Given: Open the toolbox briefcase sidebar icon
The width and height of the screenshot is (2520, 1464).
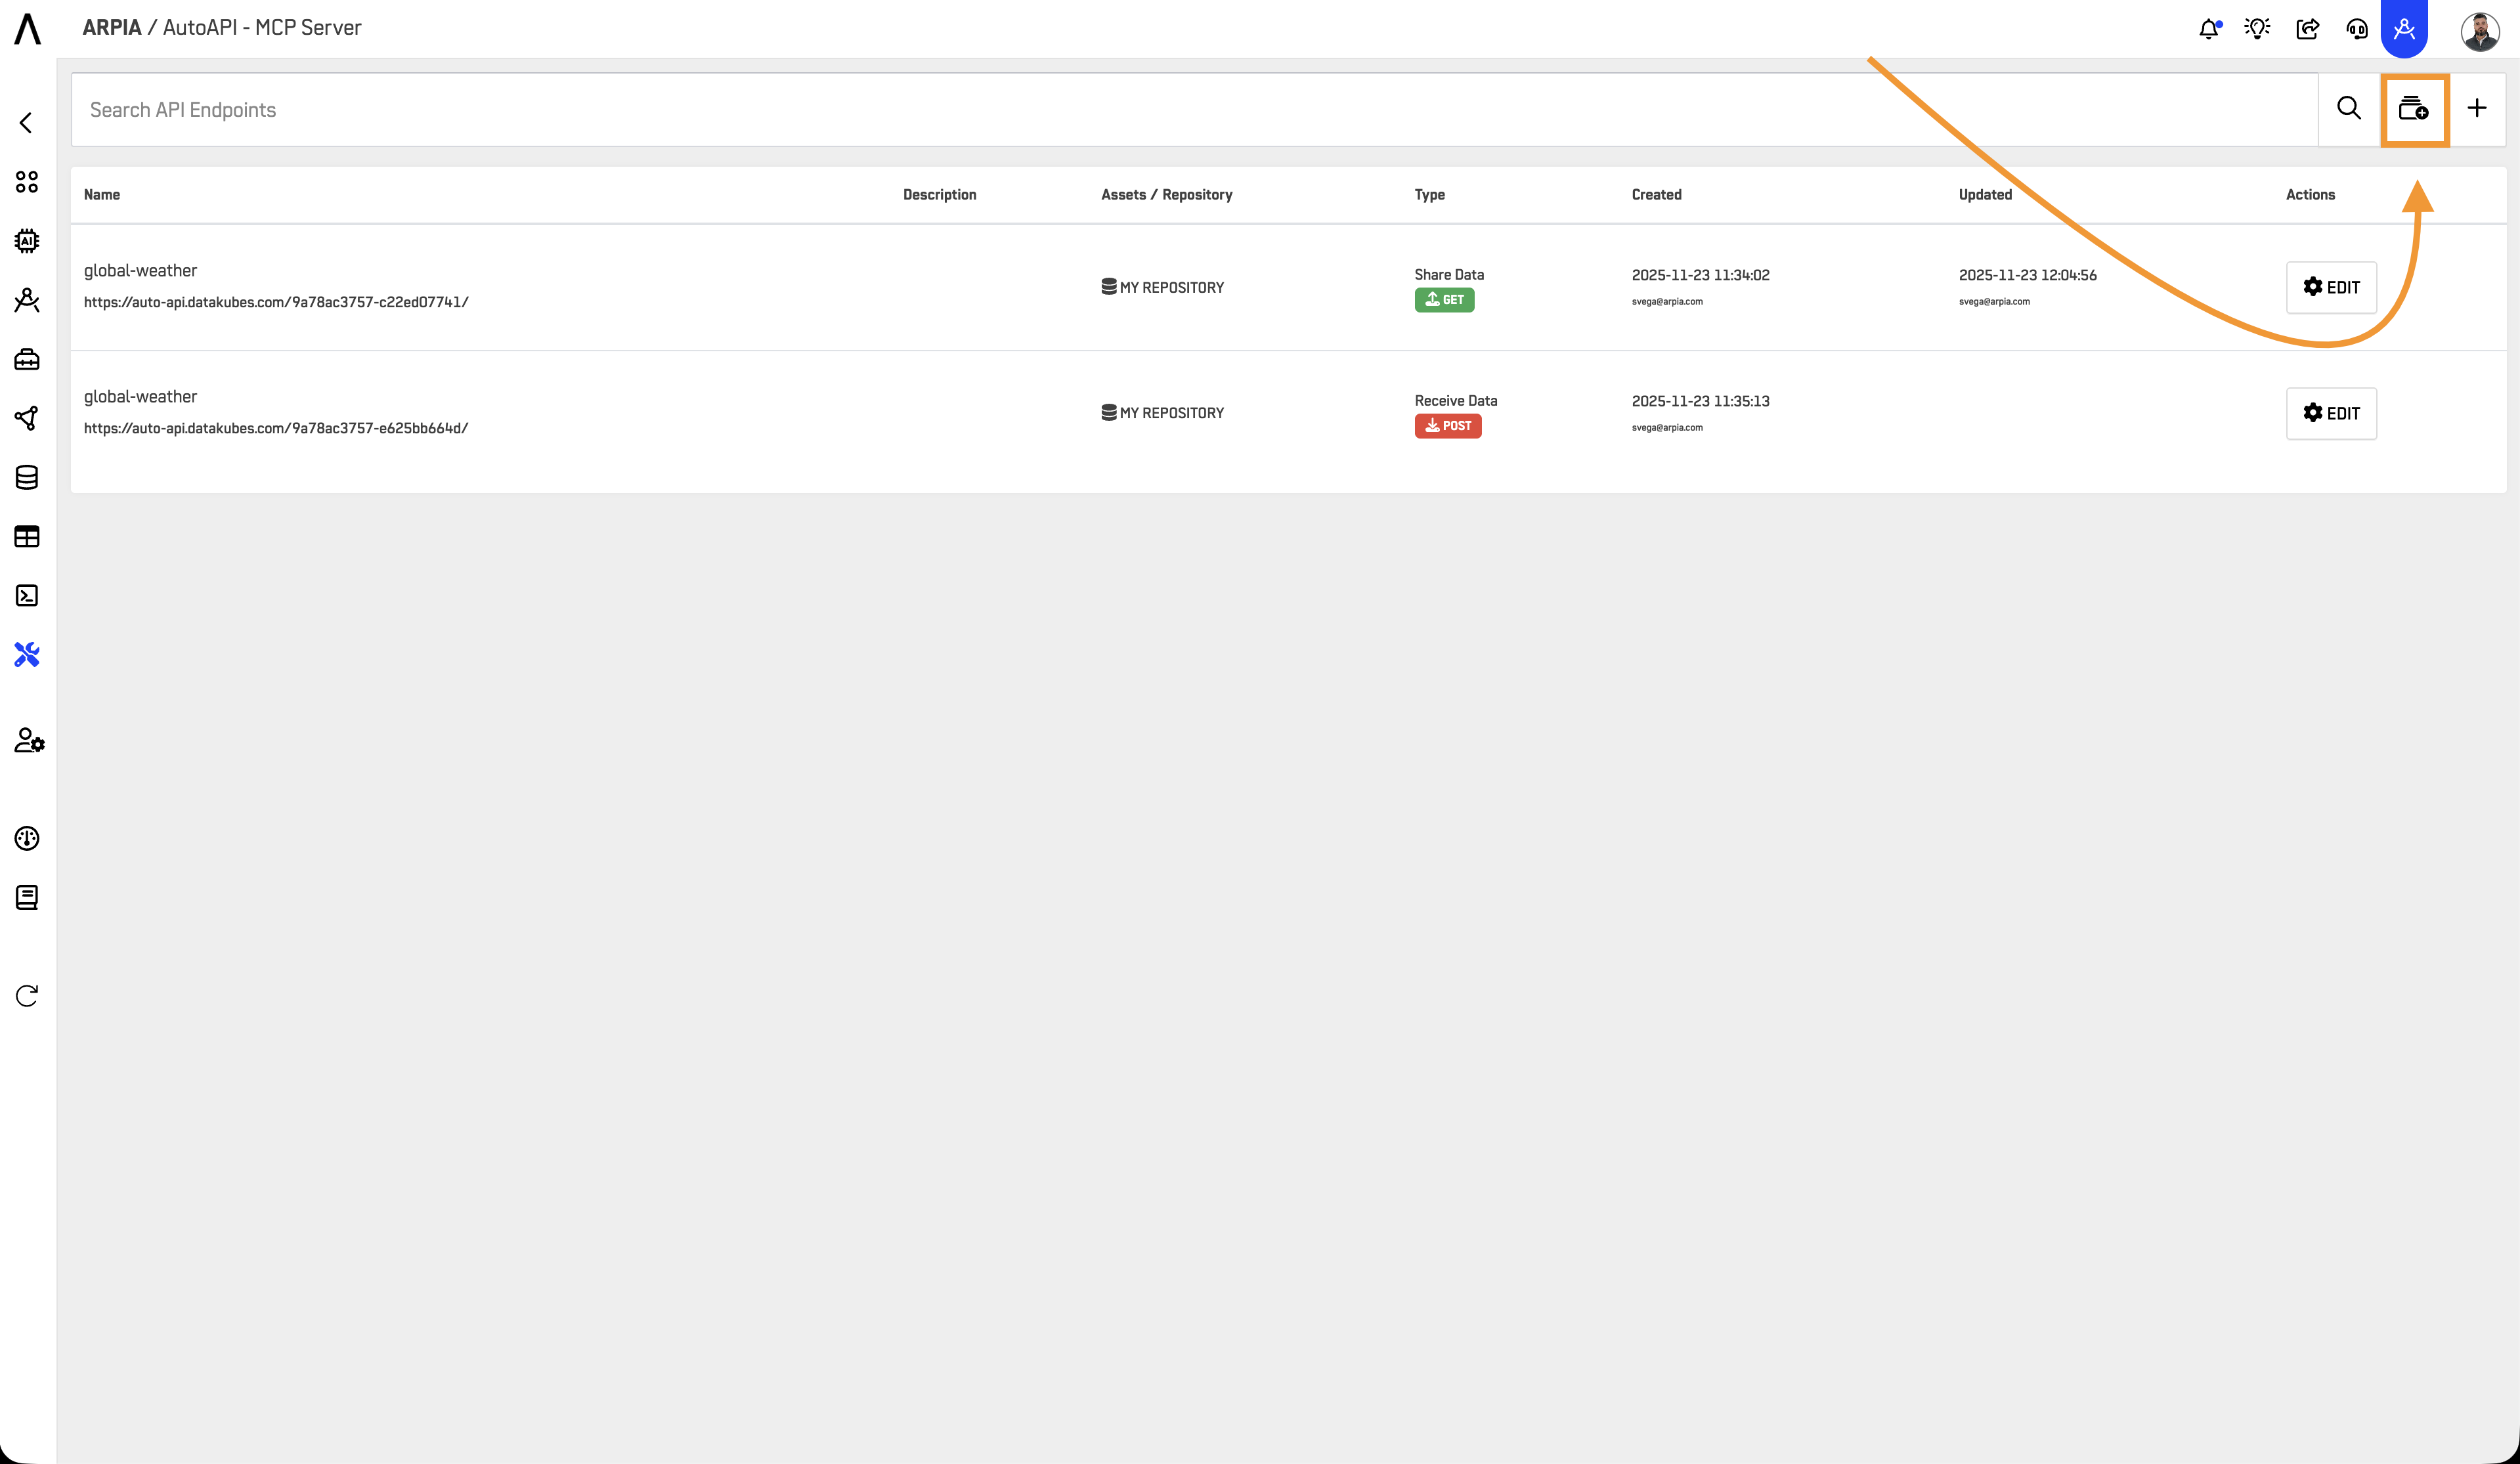Looking at the screenshot, I should tap(27, 359).
